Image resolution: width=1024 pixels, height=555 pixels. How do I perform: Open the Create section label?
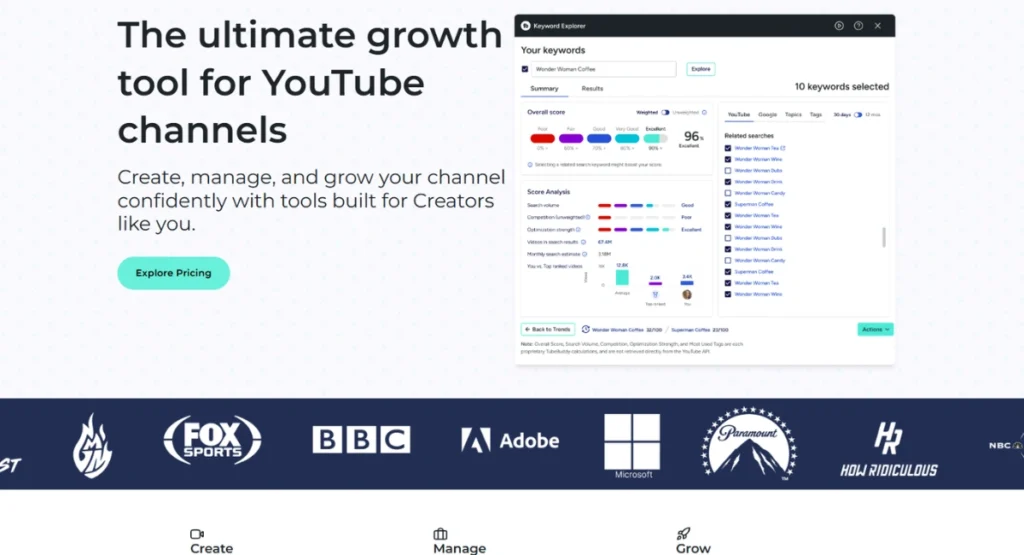click(x=212, y=548)
